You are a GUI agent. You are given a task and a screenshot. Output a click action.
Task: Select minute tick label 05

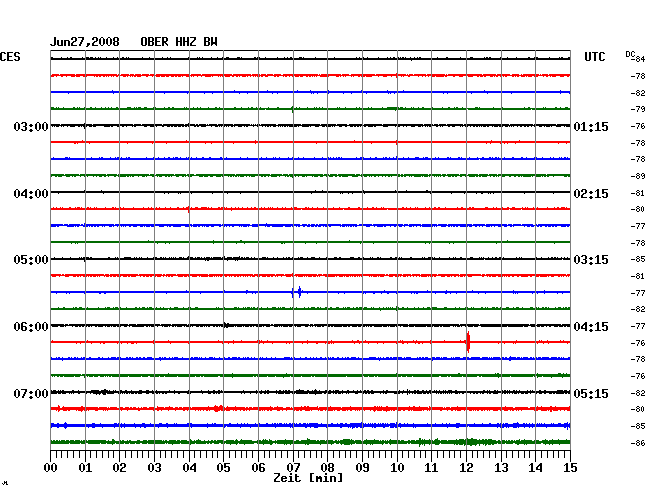point(223,467)
